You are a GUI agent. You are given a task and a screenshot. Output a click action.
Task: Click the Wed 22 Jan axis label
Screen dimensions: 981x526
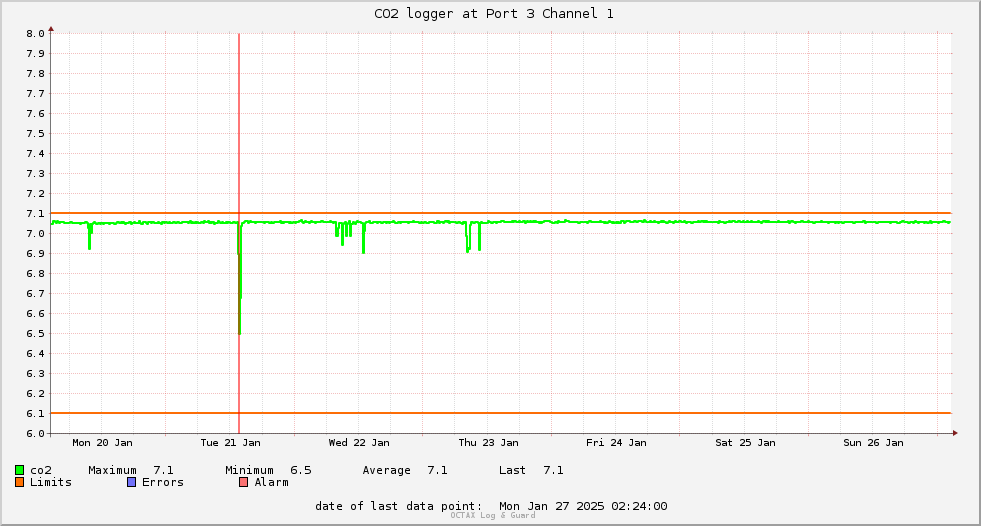click(x=359, y=443)
